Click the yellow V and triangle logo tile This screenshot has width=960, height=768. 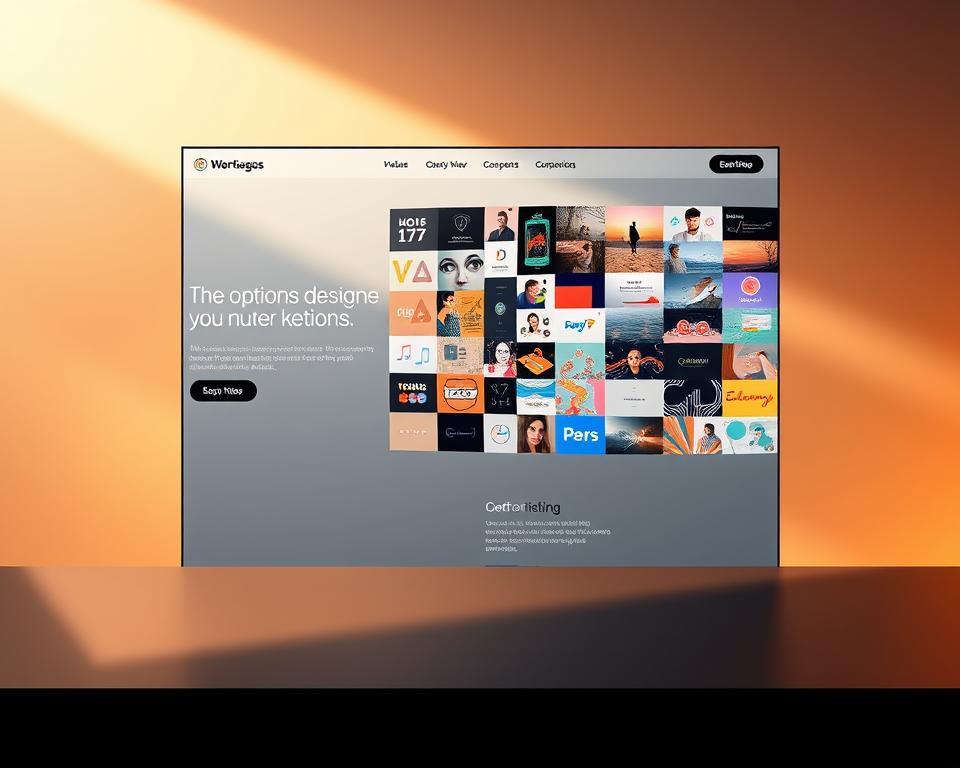click(412, 271)
